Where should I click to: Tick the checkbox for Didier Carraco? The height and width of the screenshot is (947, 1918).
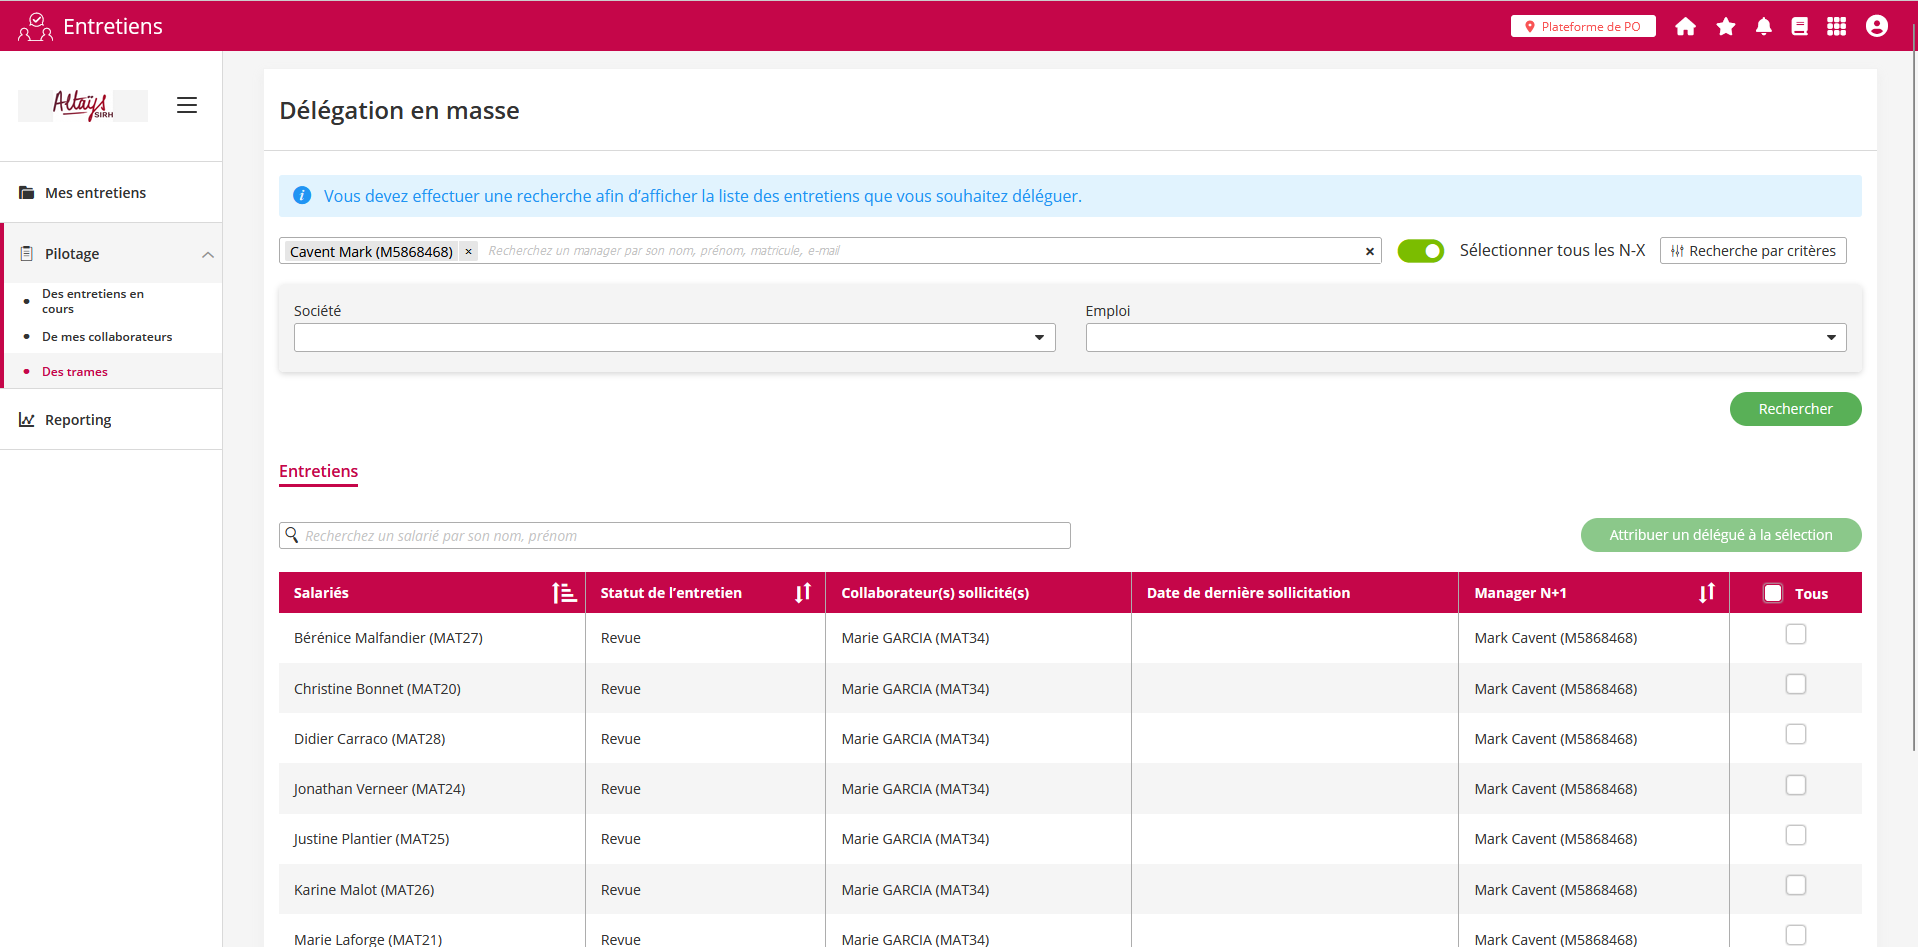(x=1795, y=735)
